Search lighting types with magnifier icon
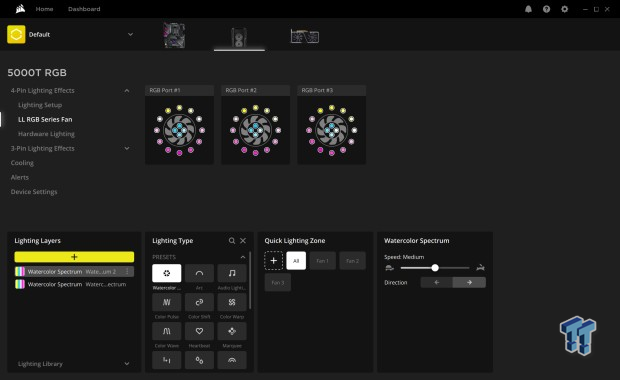The image size is (620, 380). tap(232, 240)
